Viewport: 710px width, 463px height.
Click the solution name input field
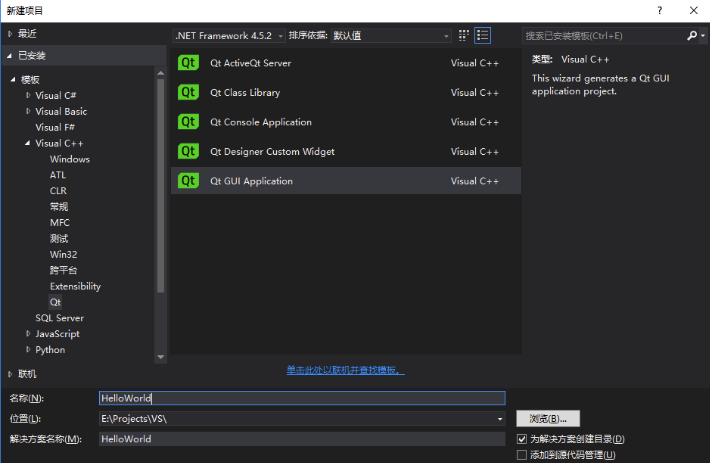(302, 439)
